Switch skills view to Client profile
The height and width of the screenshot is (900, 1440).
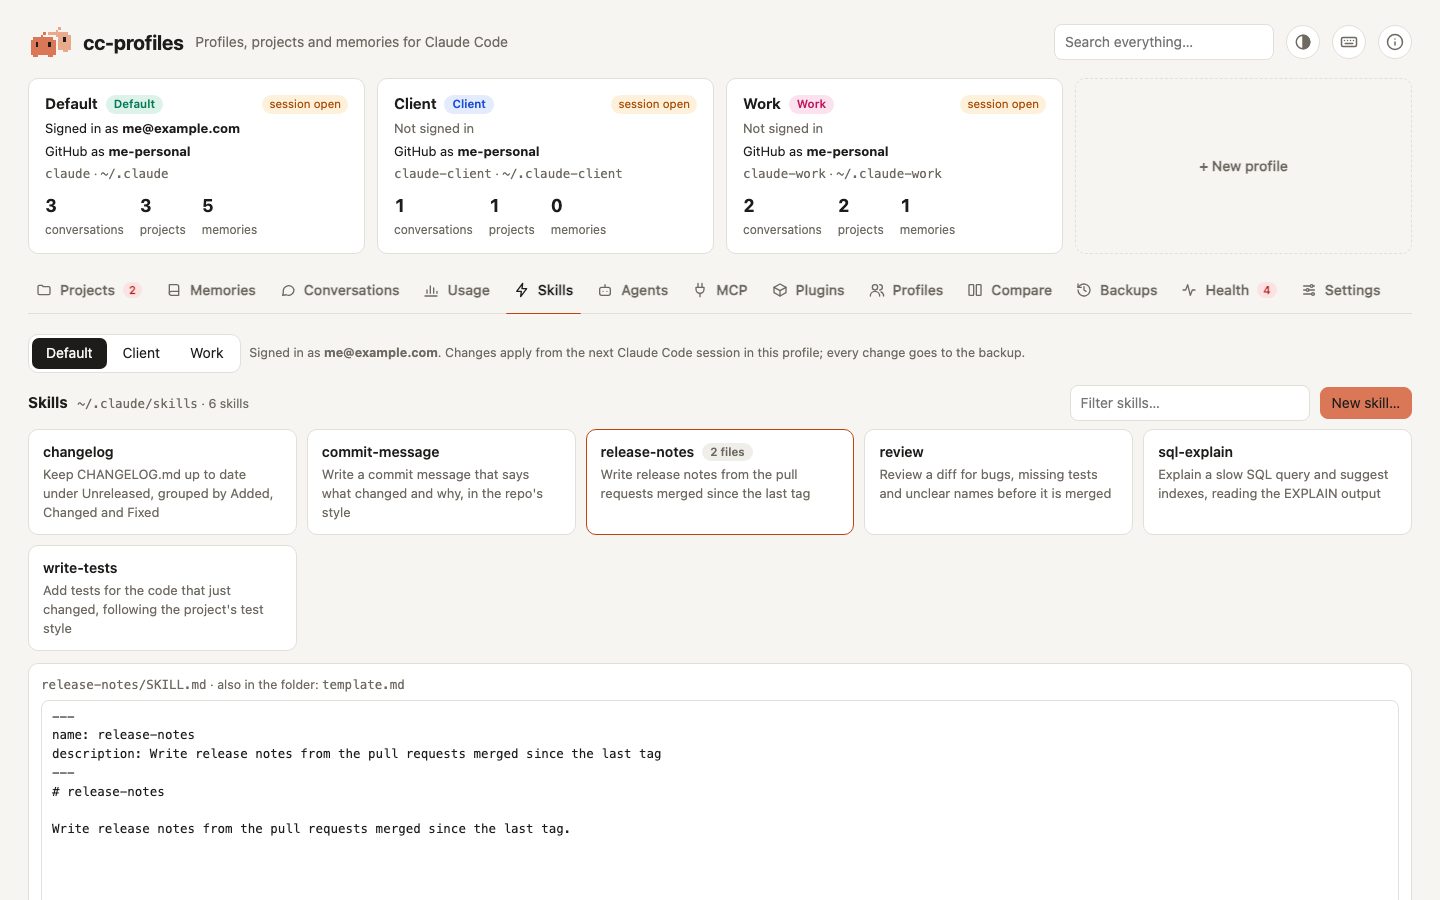pyautogui.click(x=141, y=353)
